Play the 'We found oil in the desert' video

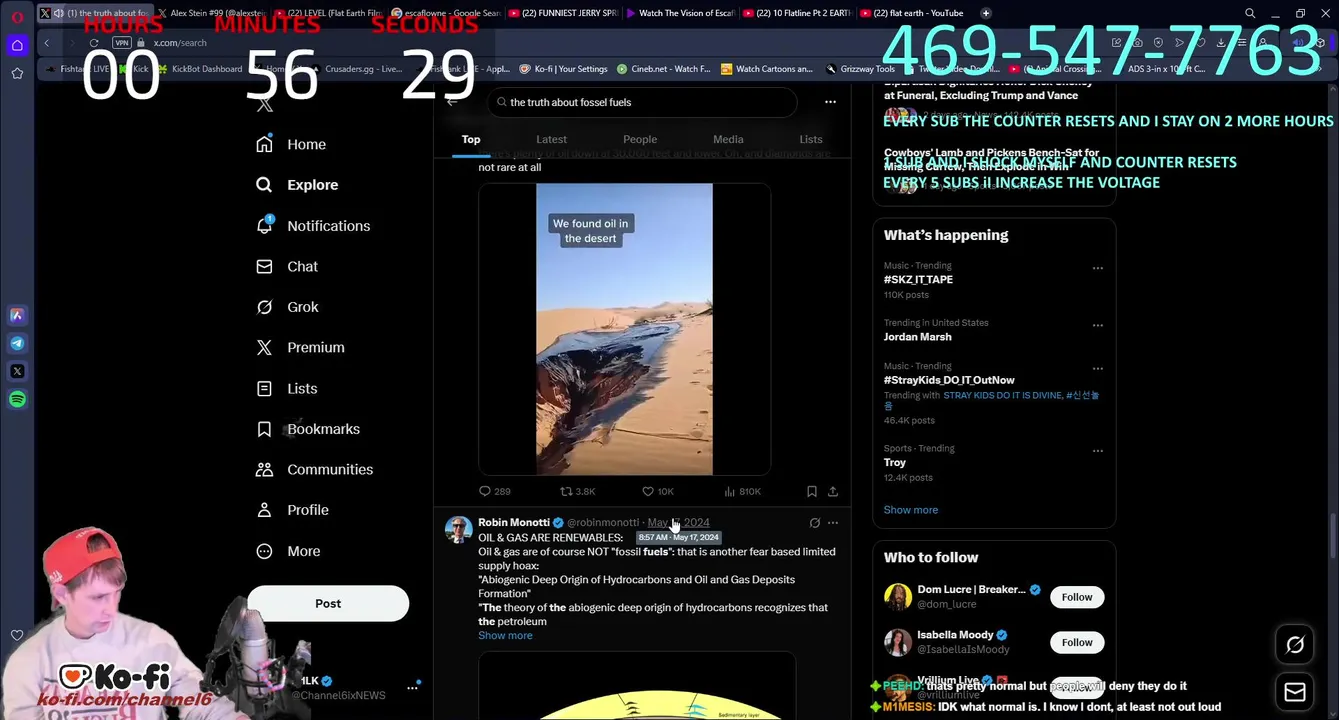pyautogui.click(x=624, y=329)
